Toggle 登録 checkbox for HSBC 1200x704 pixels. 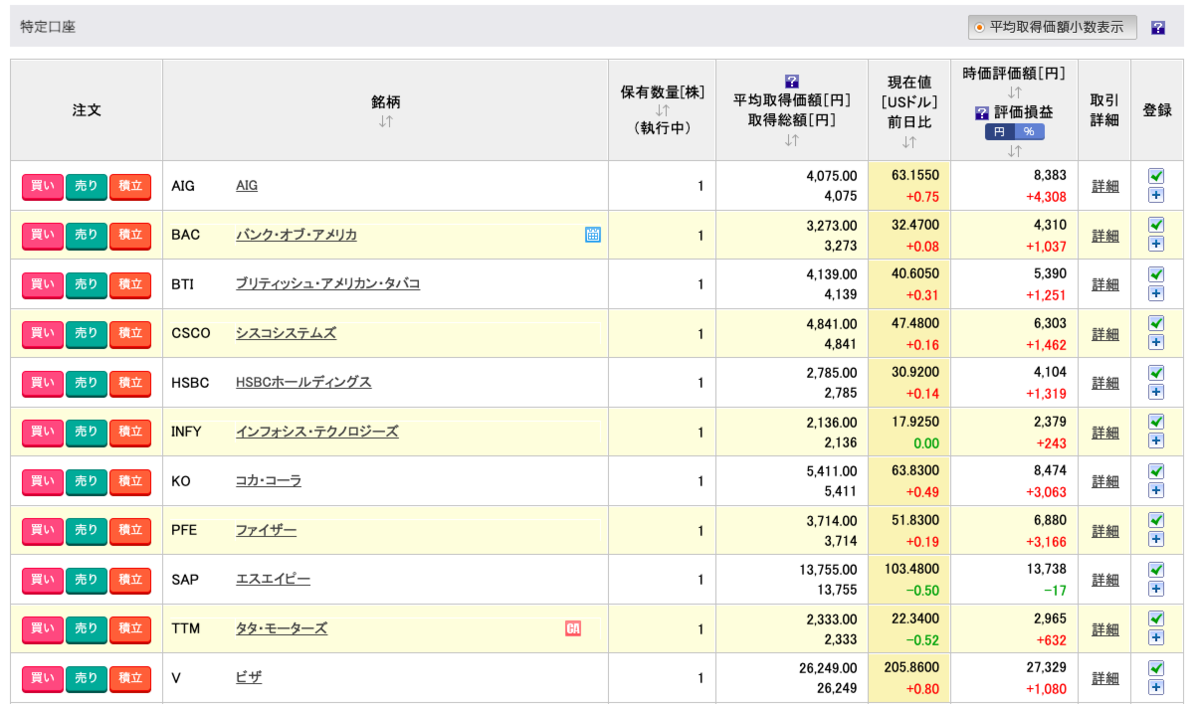click(1156, 372)
